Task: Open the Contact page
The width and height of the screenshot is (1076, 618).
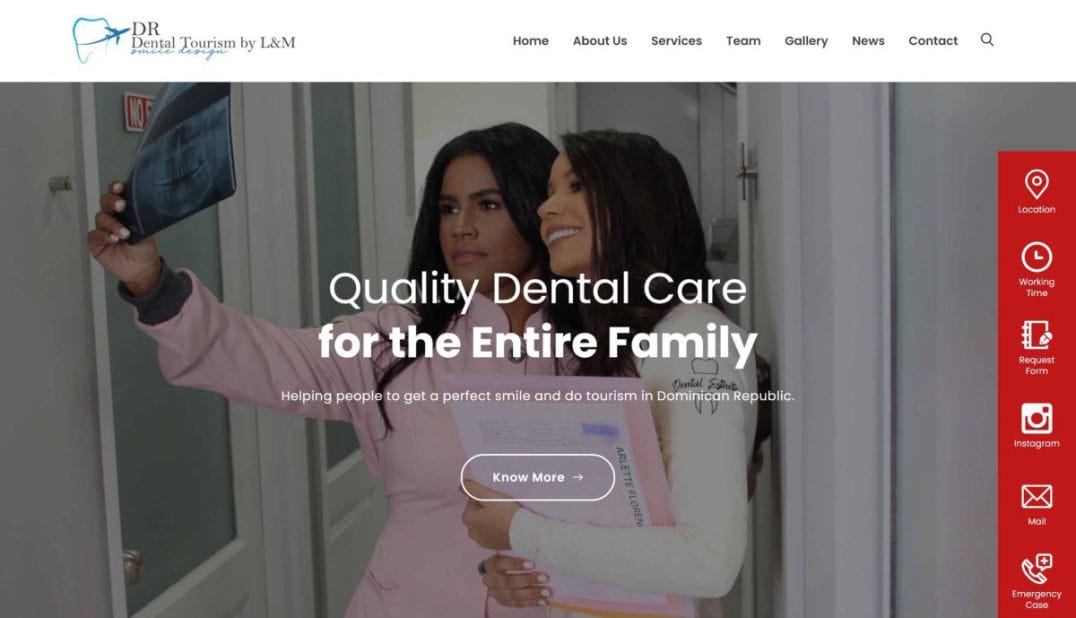Action: [x=933, y=40]
